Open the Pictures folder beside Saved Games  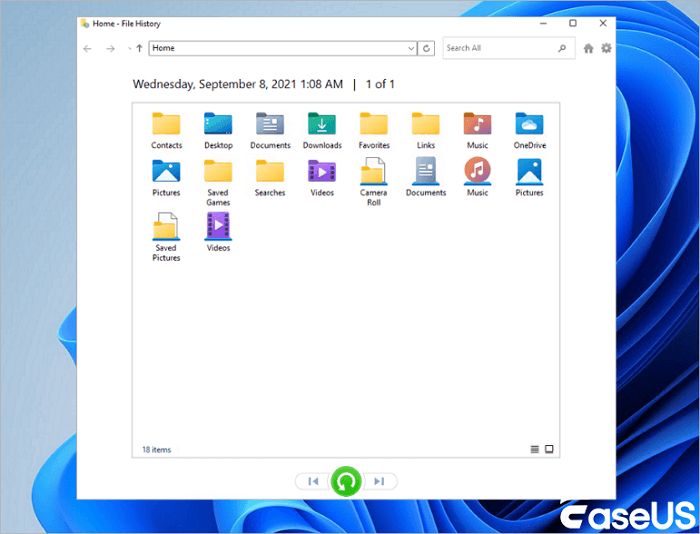click(x=166, y=178)
